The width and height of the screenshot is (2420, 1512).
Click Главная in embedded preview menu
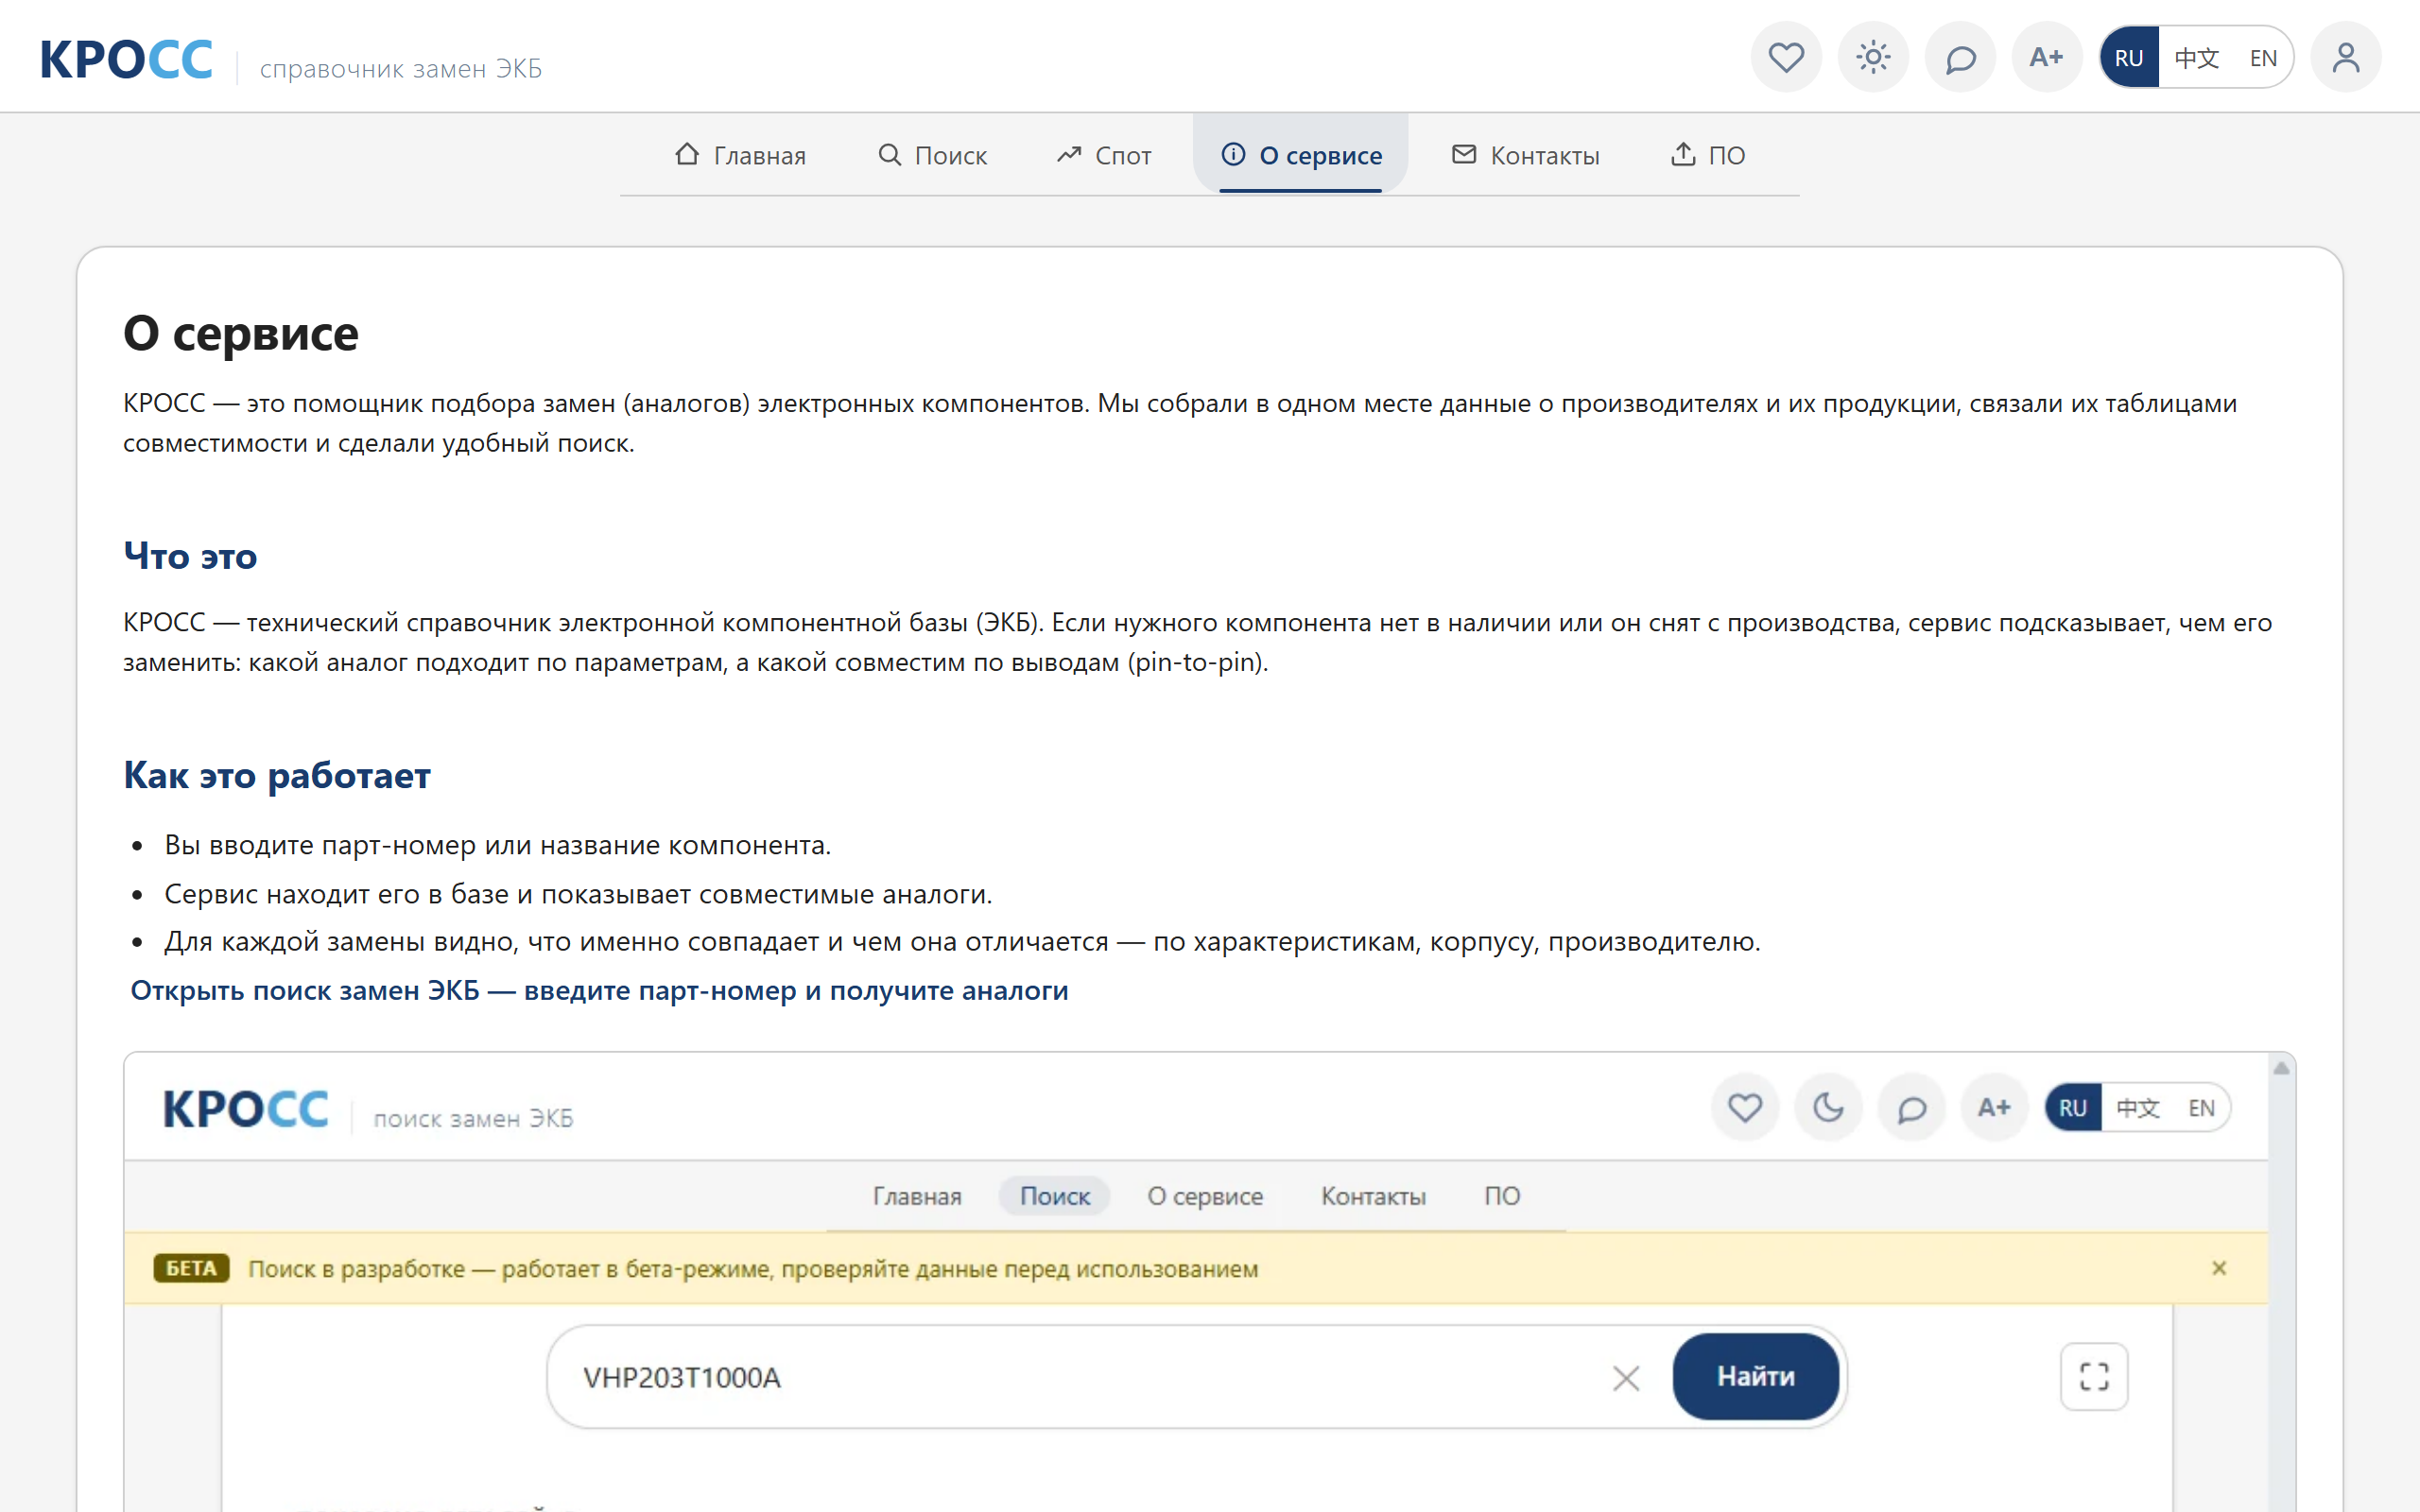(917, 1196)
